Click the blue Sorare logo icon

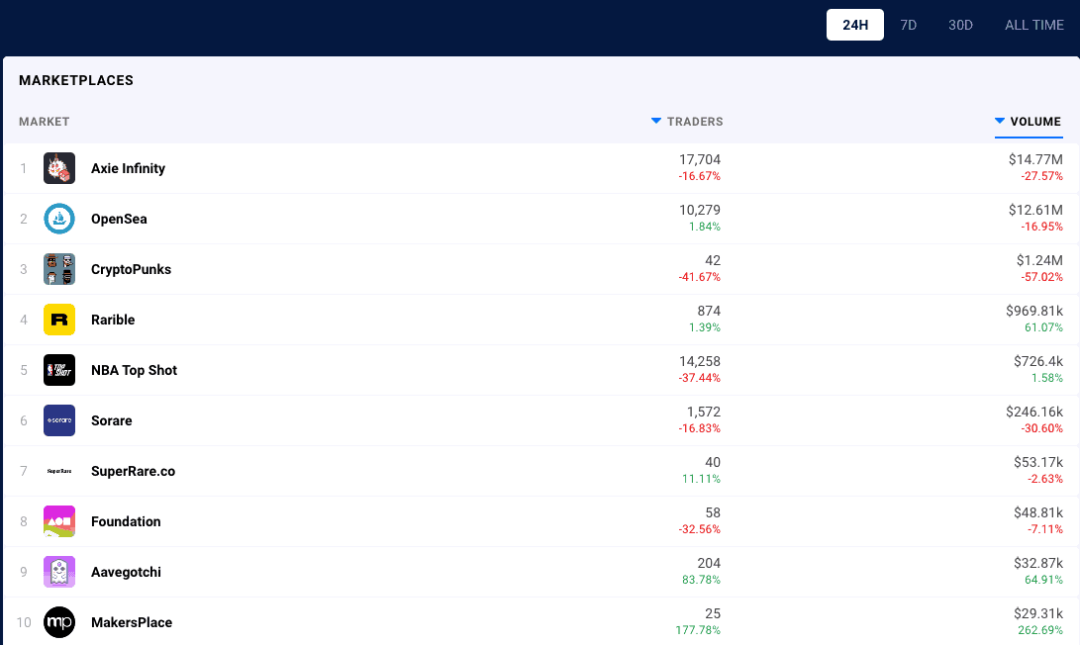click(59, 420)
